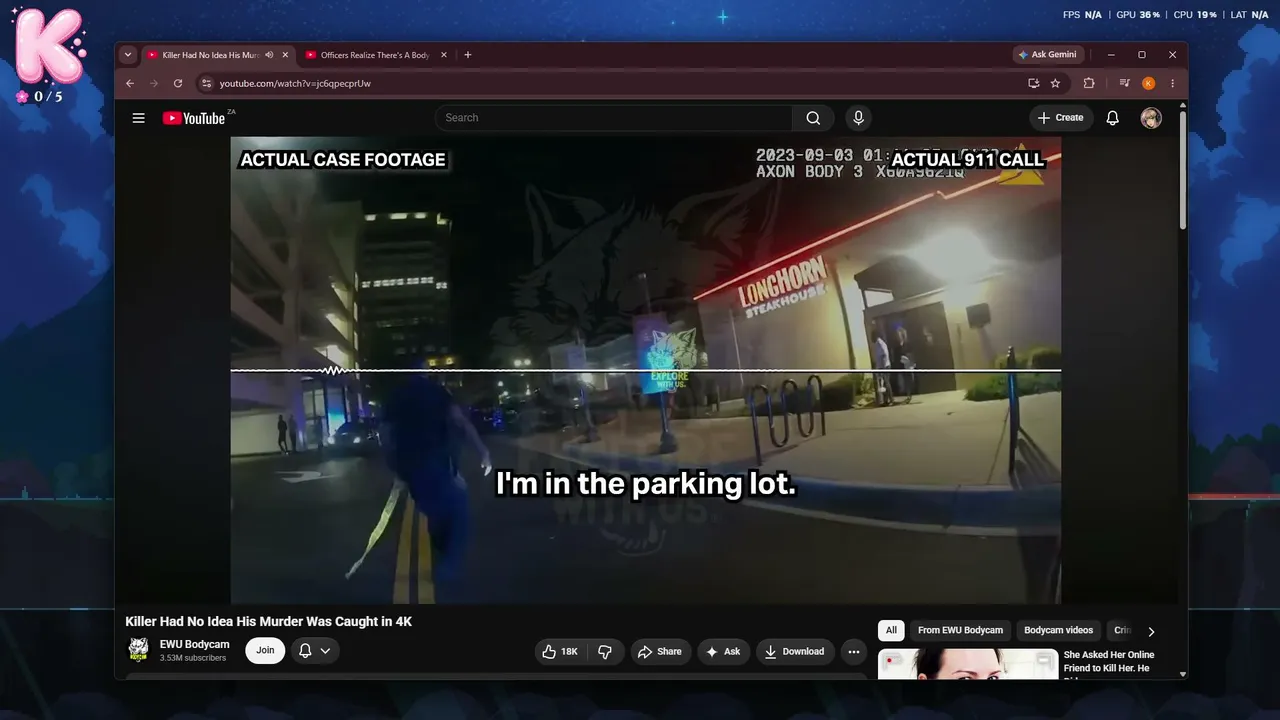Open the tab search dropdown arrow
The height and width of the screenshot is (720, 1280).
click(x=128, y=55)
